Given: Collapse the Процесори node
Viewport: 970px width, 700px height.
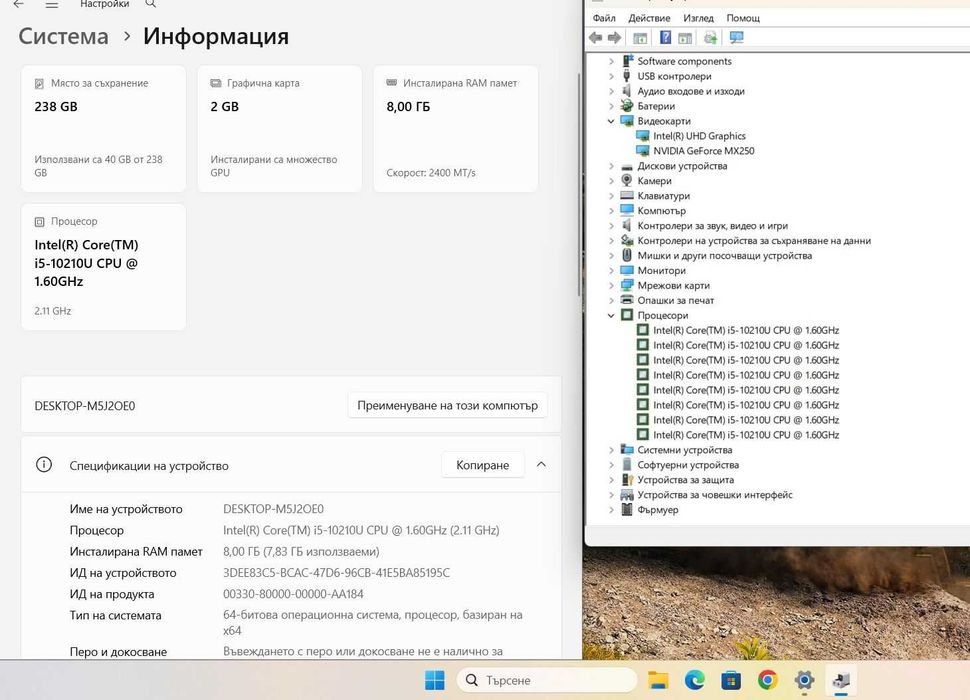Looking at the screenshot, I should 611,315.
